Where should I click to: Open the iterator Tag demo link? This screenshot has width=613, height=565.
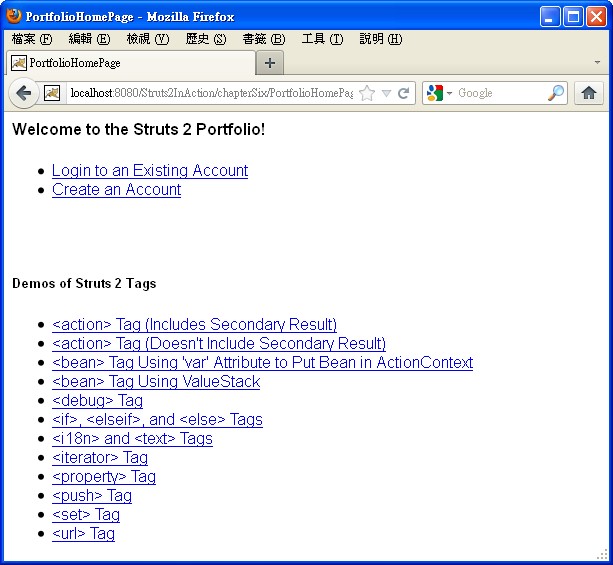coord(100,458)
